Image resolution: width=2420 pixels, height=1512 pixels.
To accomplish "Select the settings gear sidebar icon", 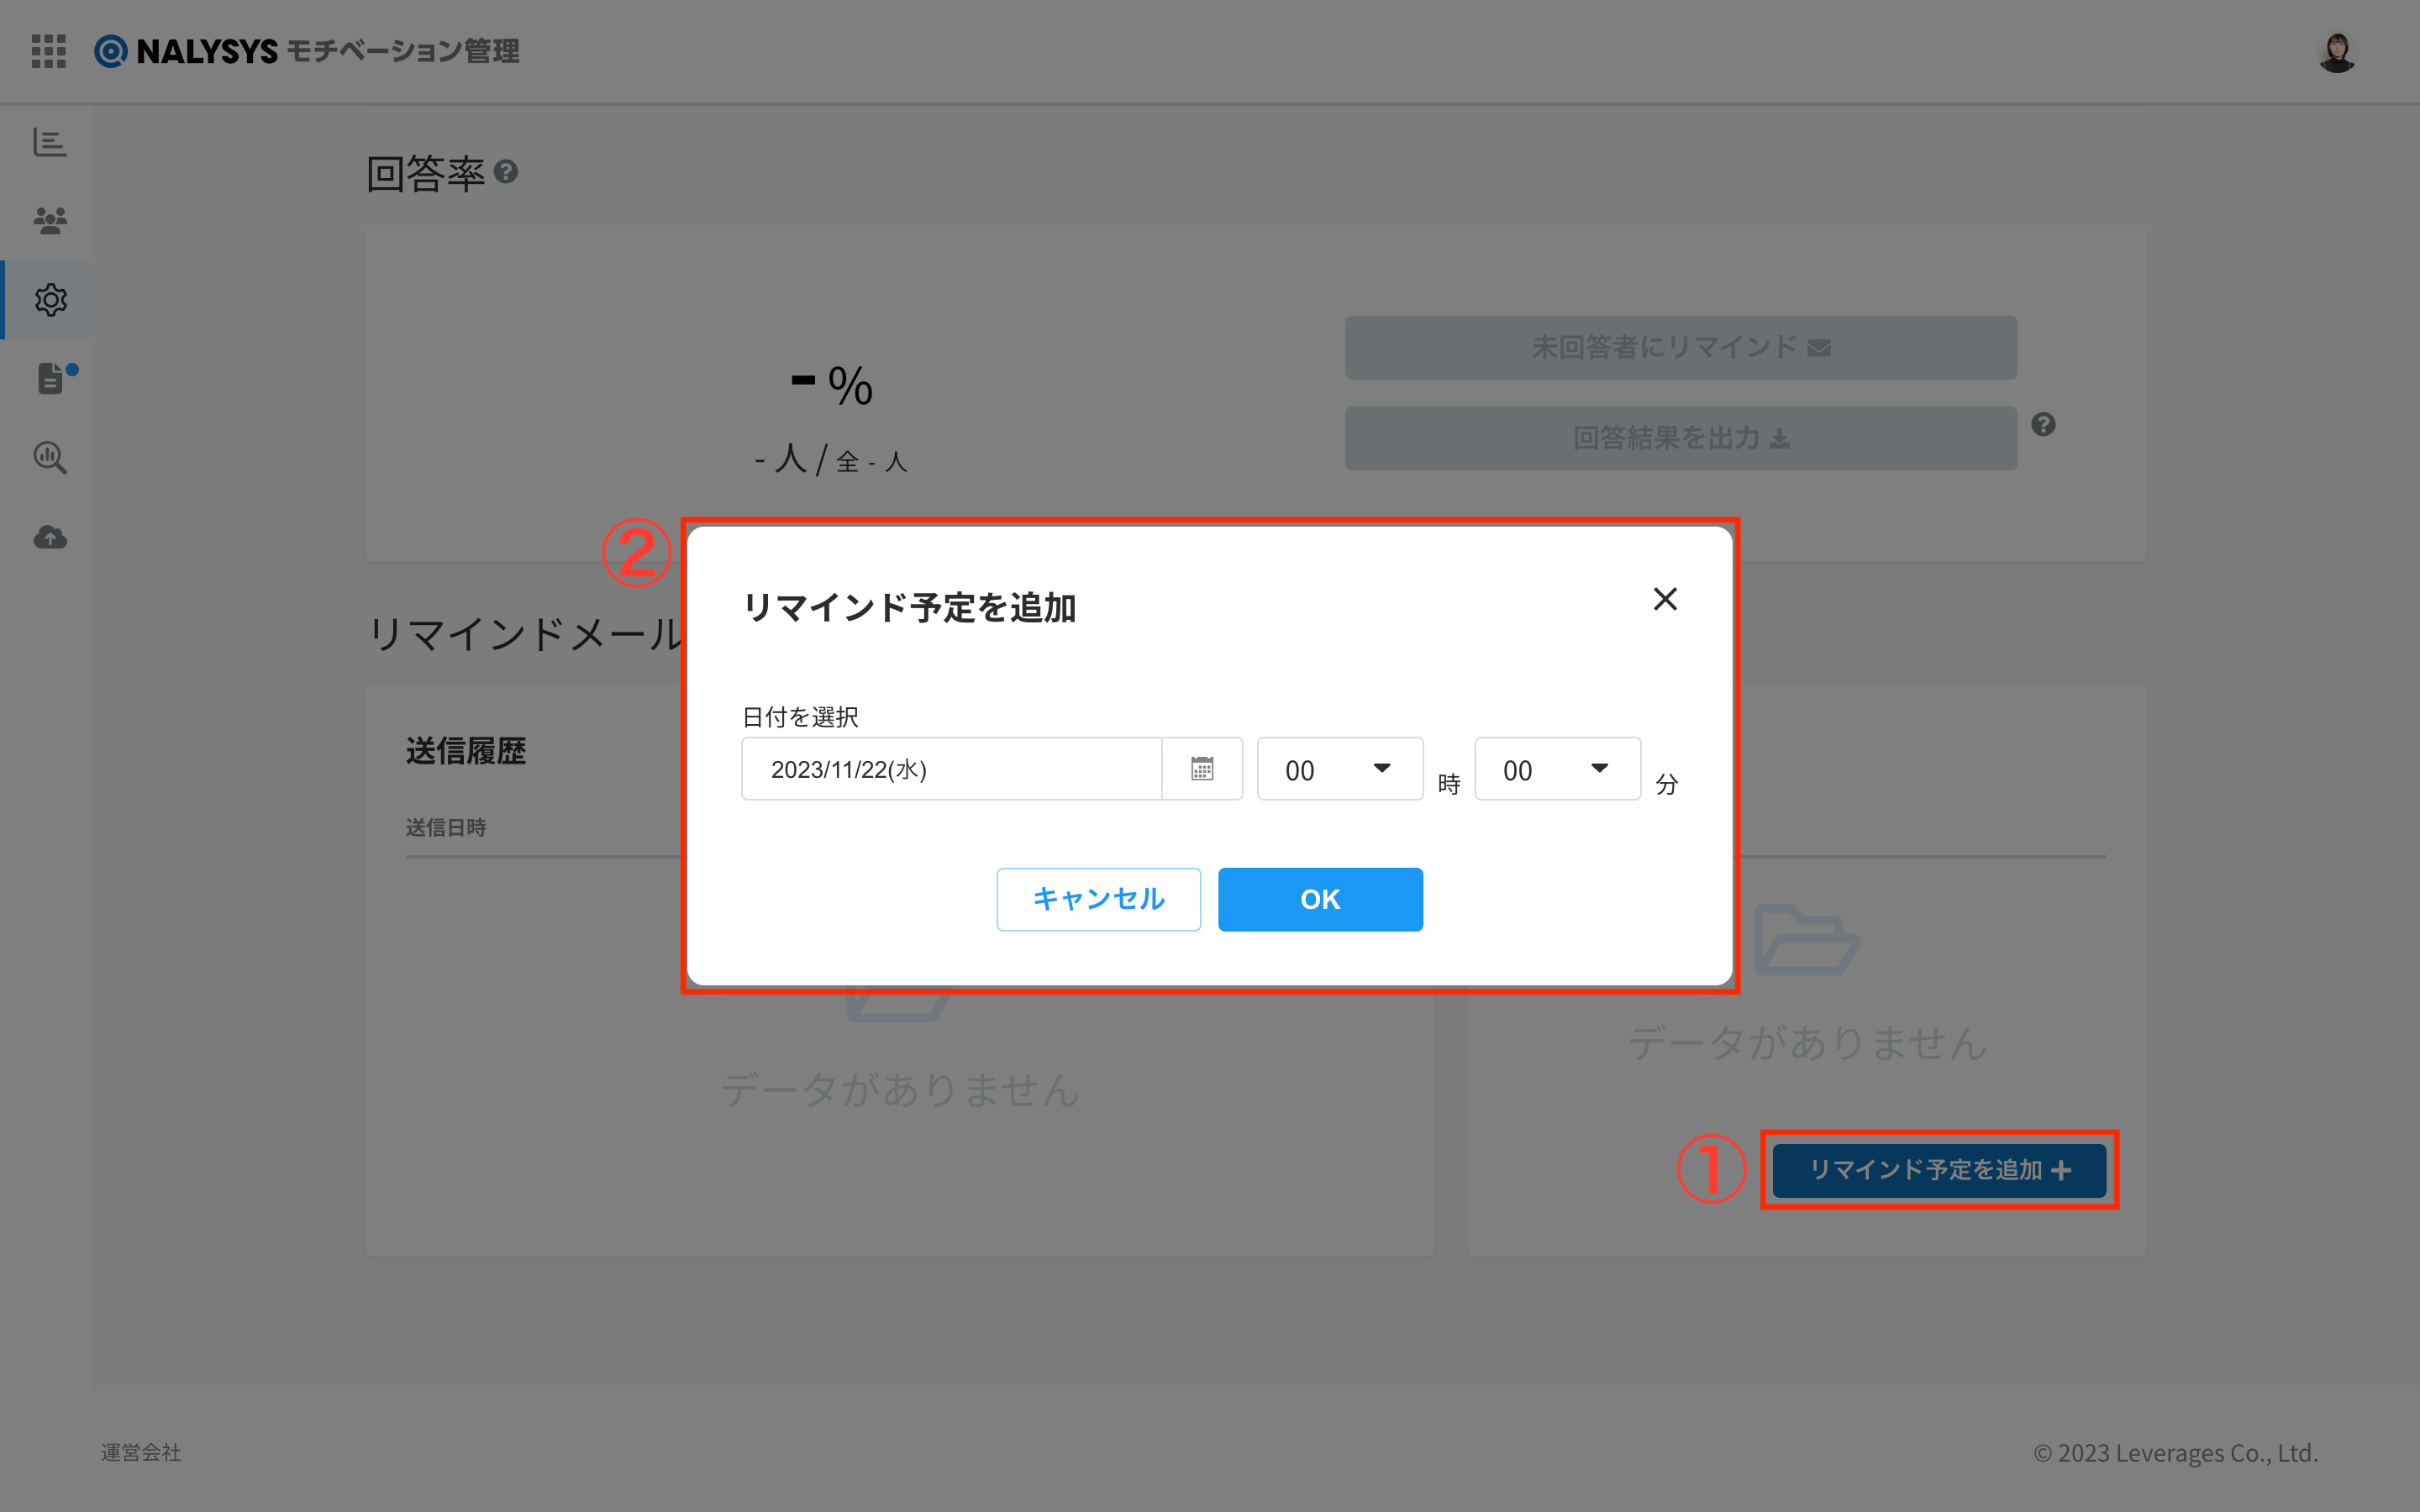I will coord(50,300).
